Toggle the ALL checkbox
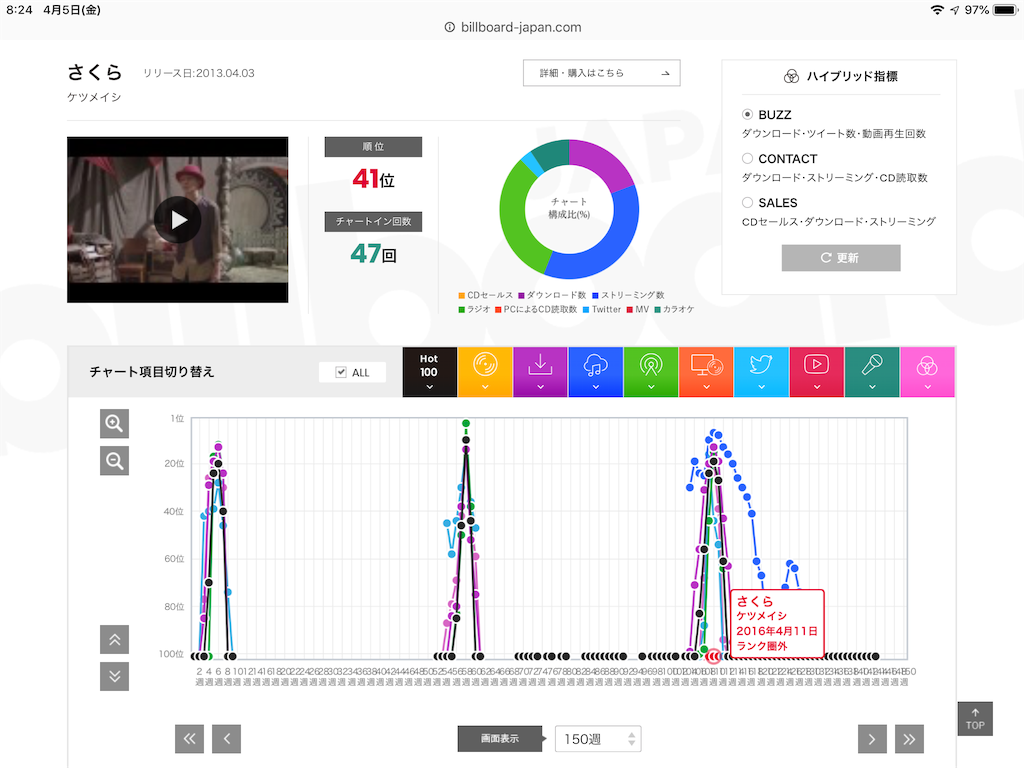This screenshot has width=1024, height=768. click(341, 372)
